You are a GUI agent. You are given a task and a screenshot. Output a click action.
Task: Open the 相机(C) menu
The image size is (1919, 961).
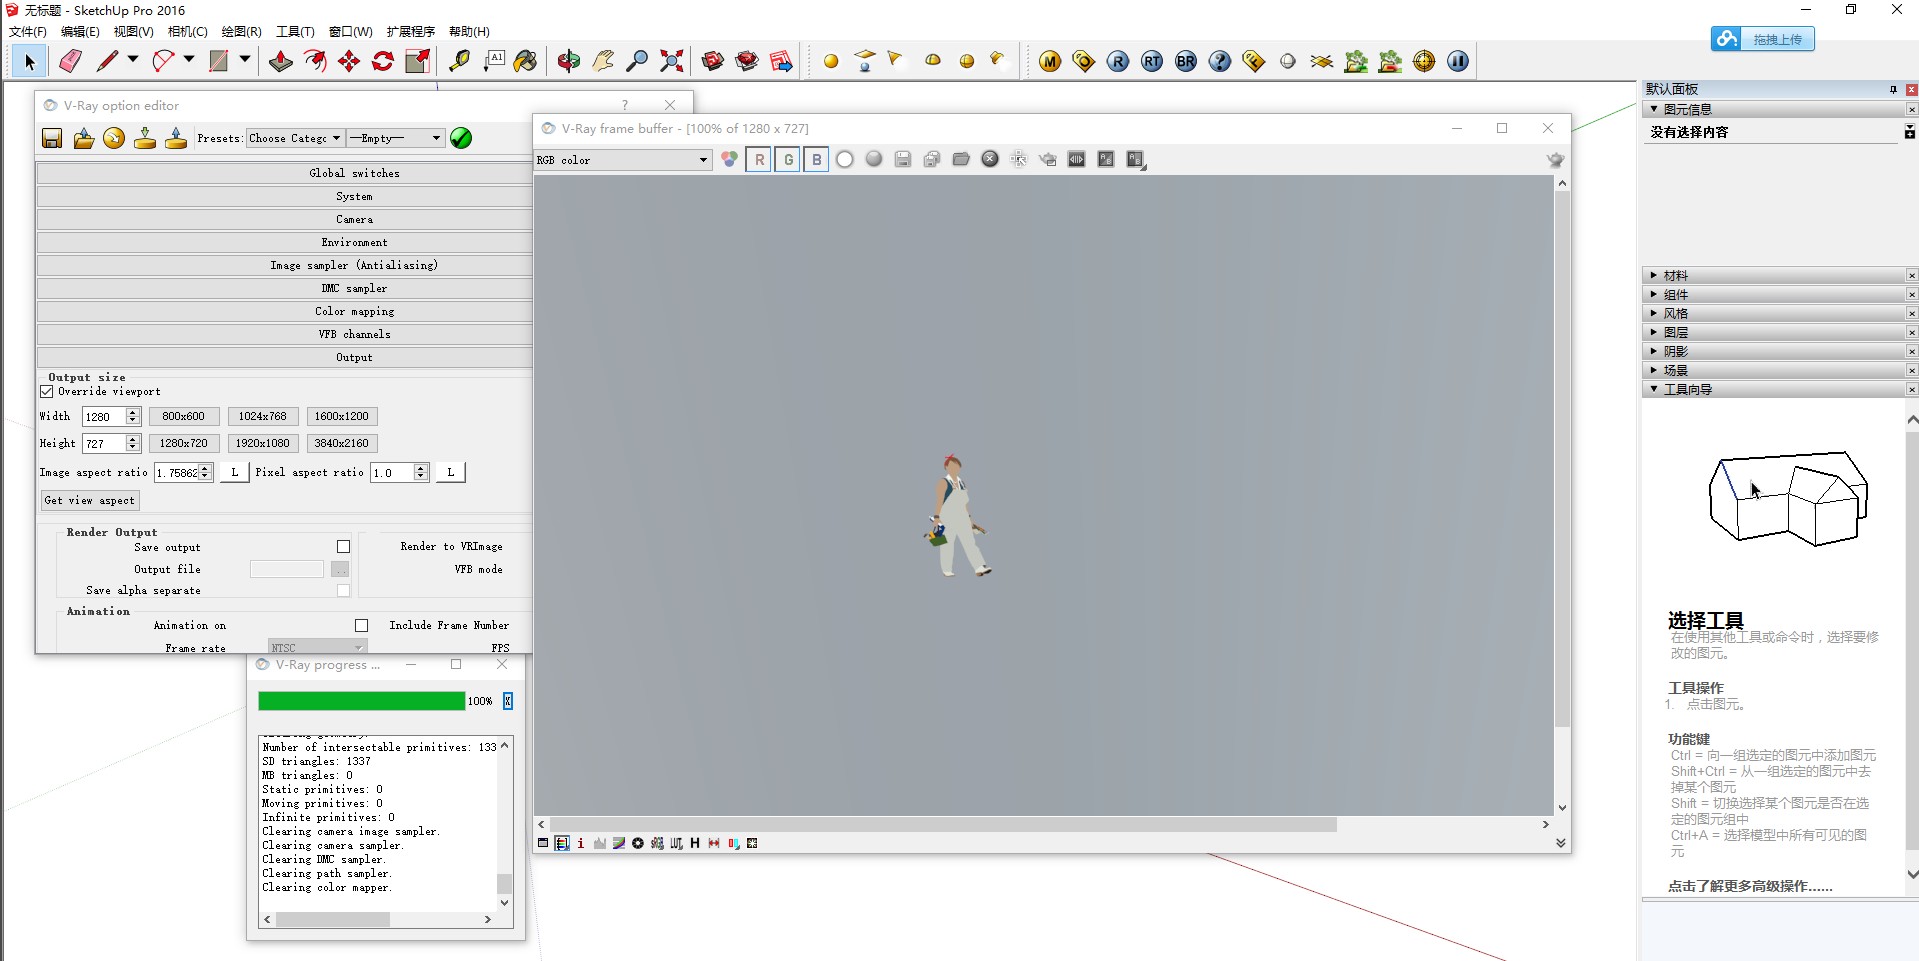[x=188, y=31]
